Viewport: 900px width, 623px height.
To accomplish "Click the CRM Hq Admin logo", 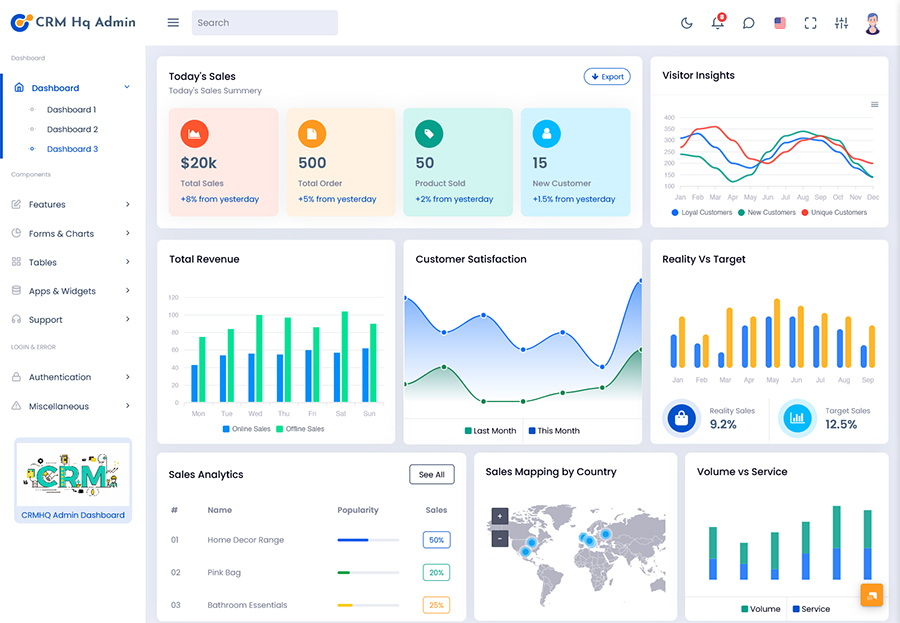I will pos(73,22).
